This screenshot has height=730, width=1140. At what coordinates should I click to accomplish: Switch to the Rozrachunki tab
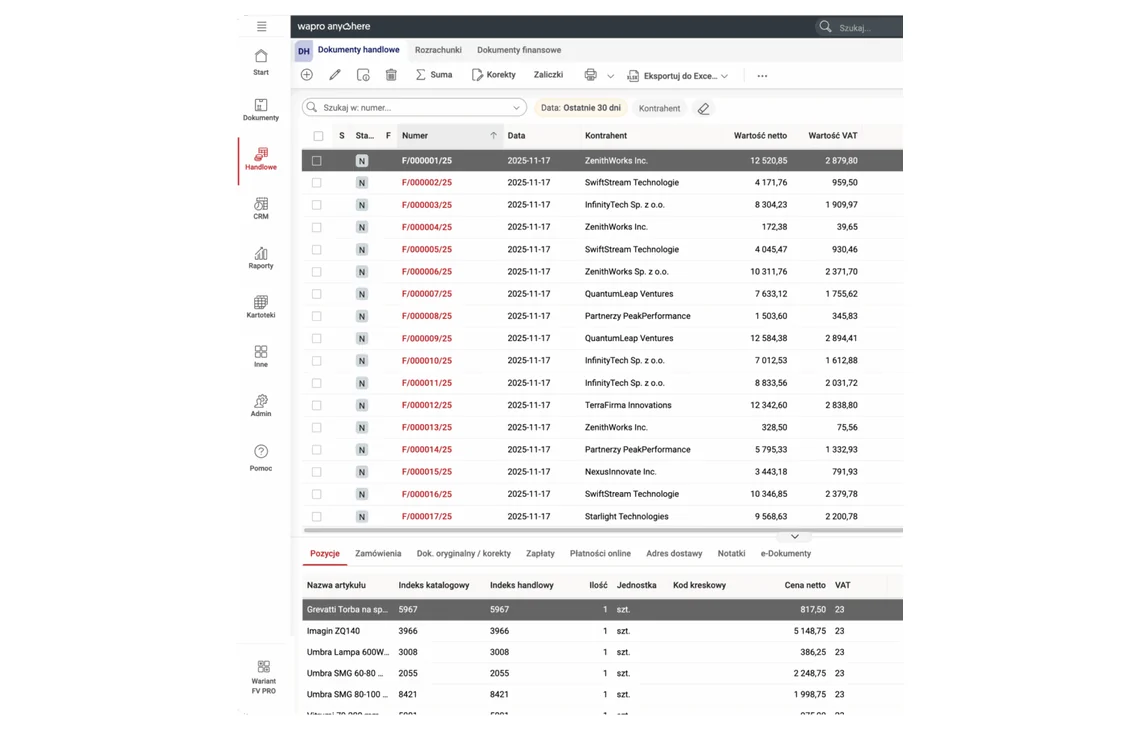438,50
